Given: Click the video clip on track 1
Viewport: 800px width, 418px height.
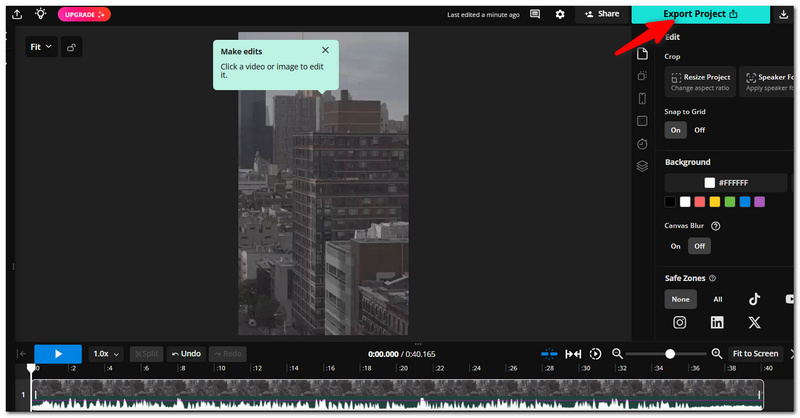Looking at the screenshot, I should 397,395.
